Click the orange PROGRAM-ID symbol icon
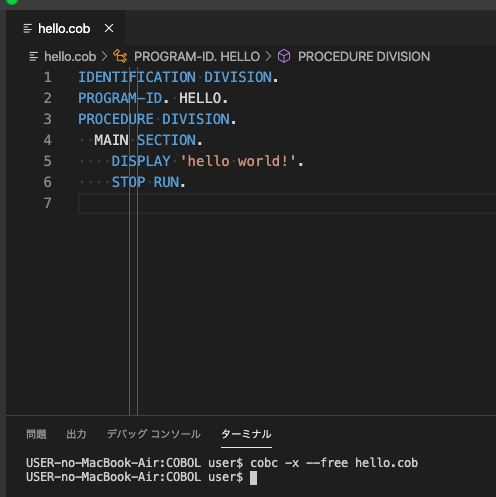 click(x=120, y=56)
